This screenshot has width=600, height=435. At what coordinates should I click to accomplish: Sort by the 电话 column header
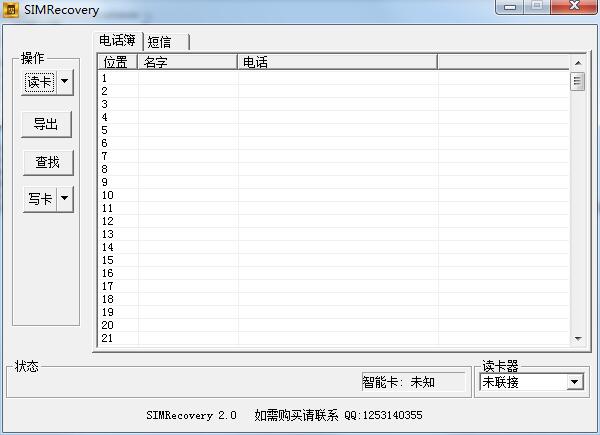(x=338, y=62)
